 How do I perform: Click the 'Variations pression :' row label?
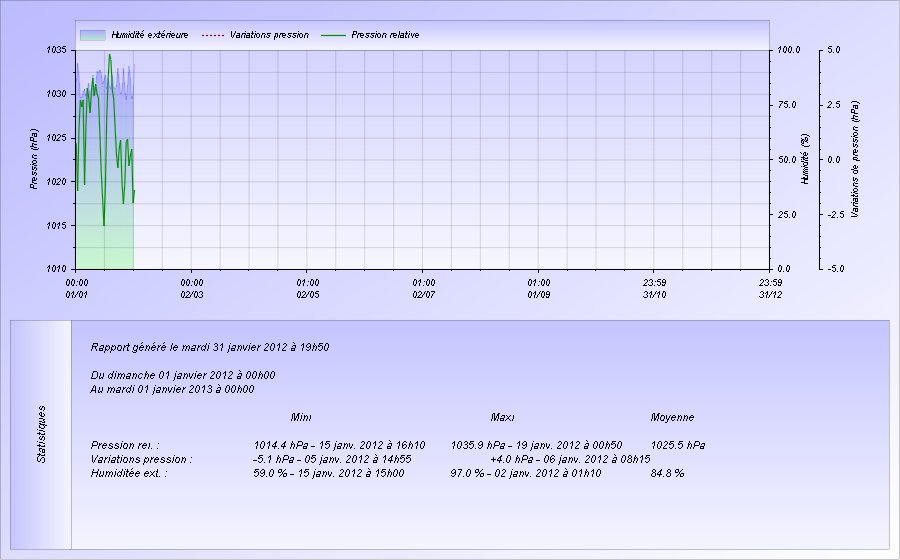click(141, 459)
